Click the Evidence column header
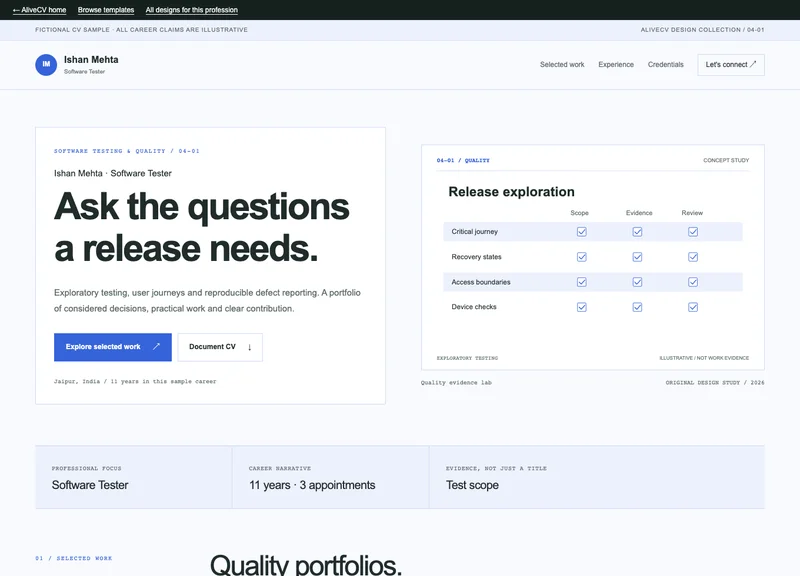The image size is (800, 576). 639,213
